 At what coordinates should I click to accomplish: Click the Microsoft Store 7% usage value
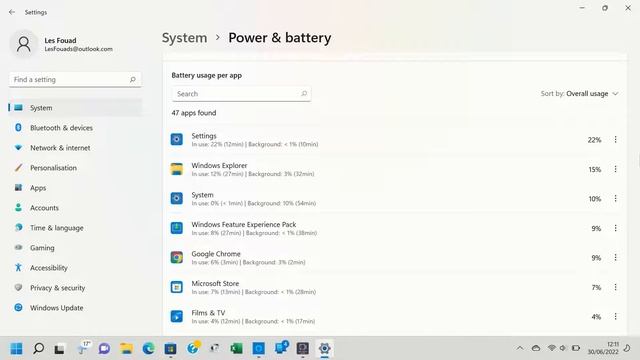click(x=596, y=288)
